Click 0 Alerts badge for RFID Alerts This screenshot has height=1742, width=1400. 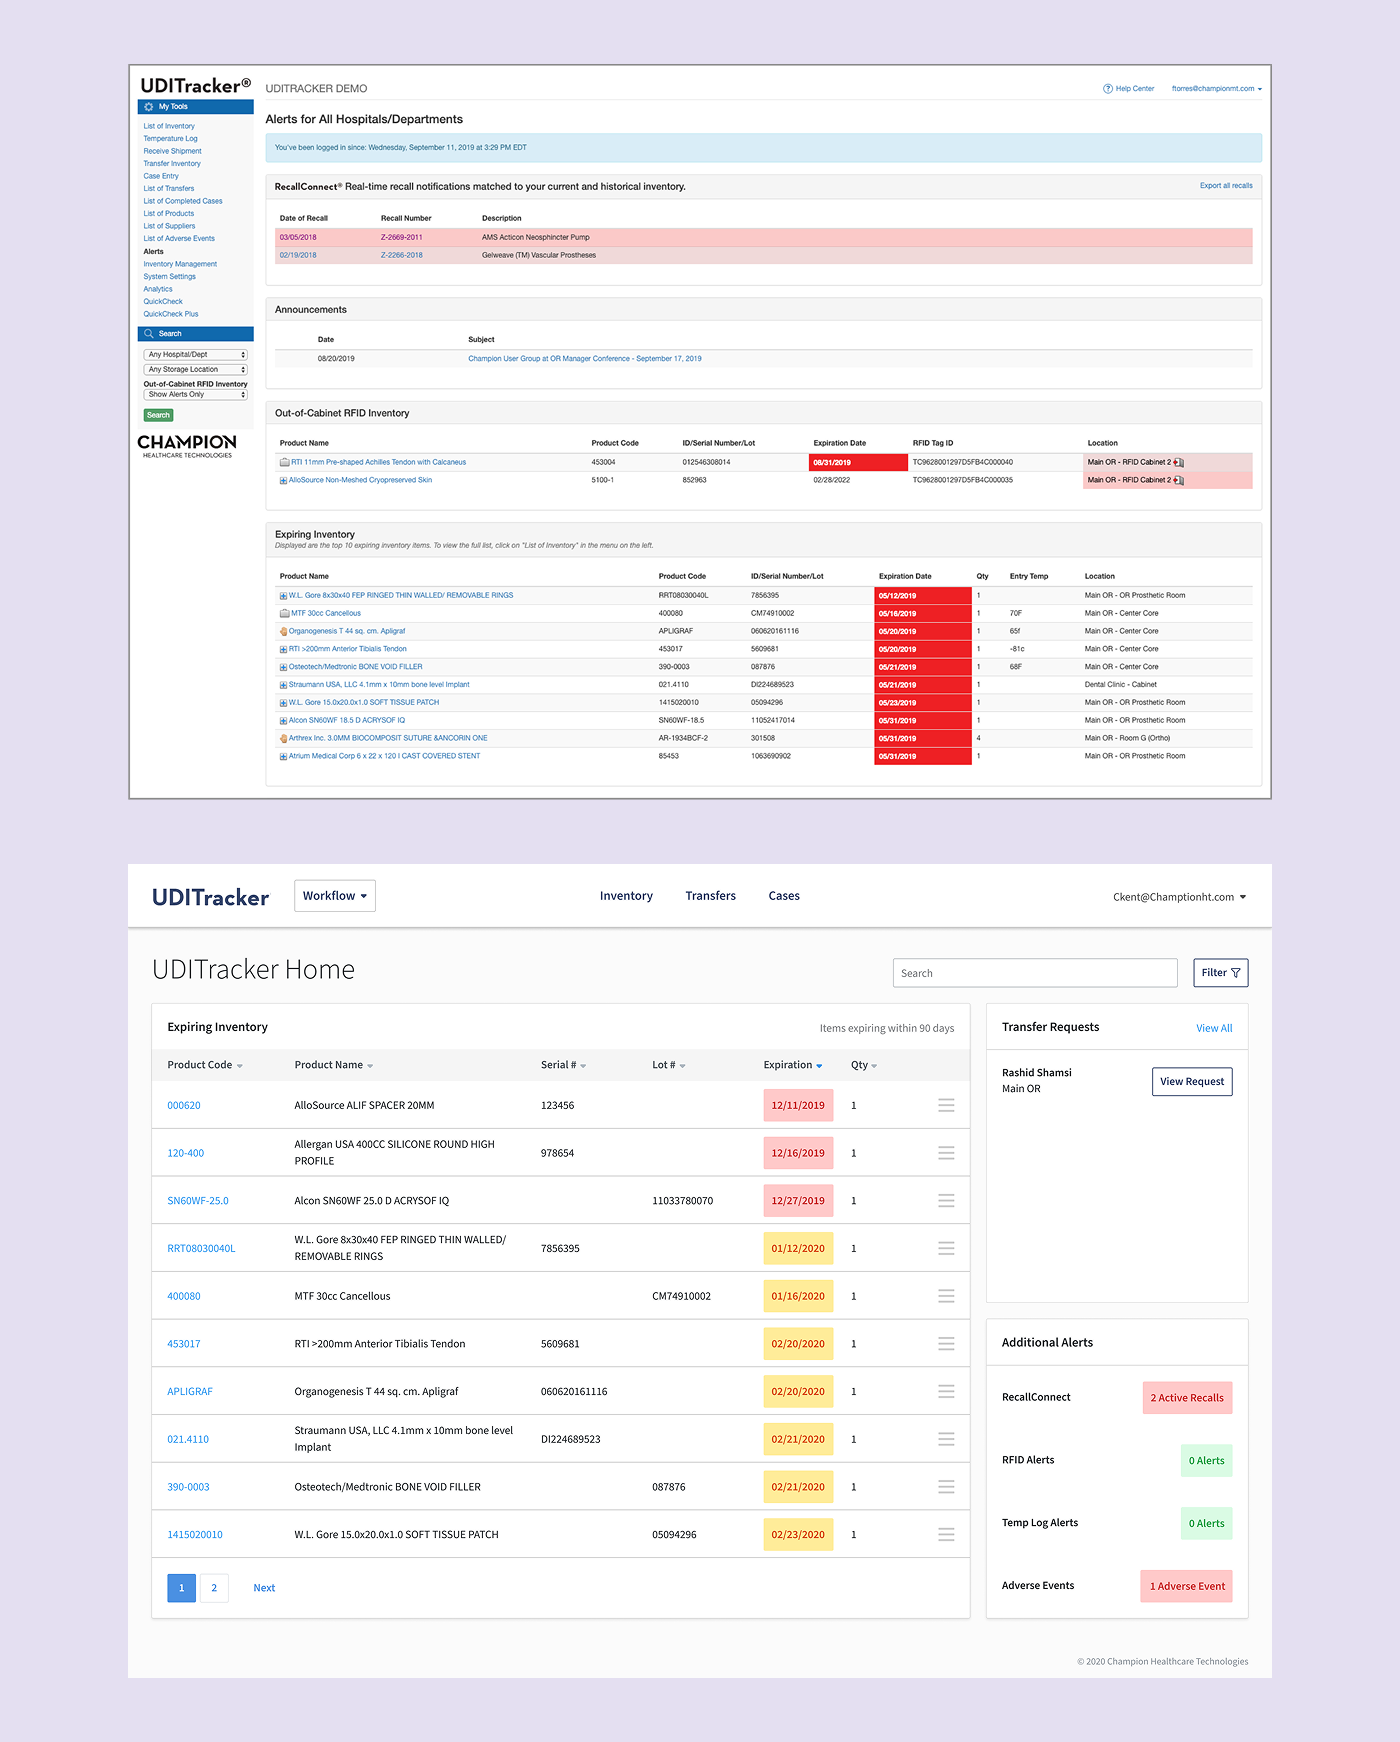click(x=1207, y=1461)
